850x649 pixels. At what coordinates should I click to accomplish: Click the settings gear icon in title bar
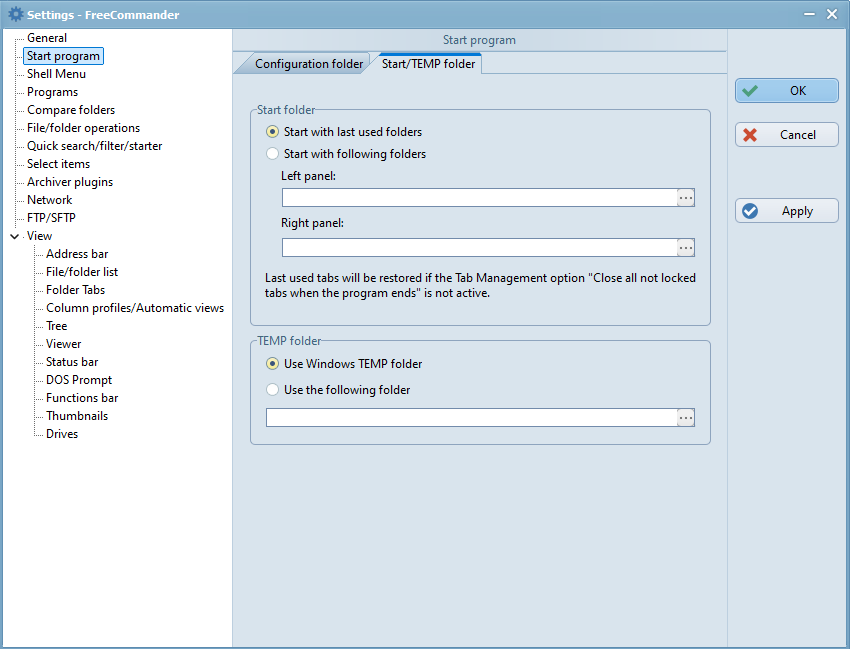pyautogui.click(x=14, y=14)
